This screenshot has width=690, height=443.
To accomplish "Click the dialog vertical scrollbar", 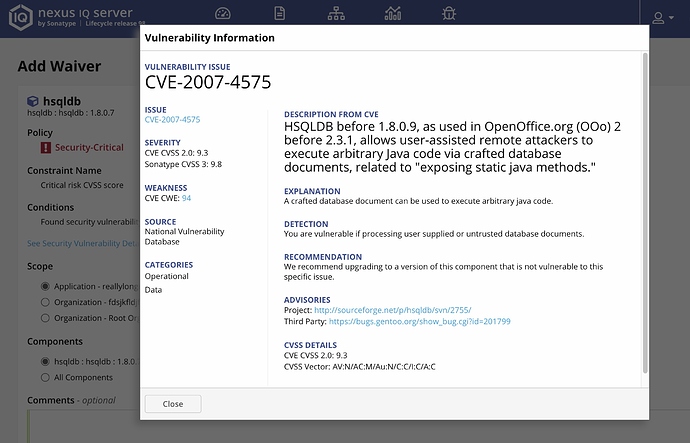I will (x=645, y=213).
